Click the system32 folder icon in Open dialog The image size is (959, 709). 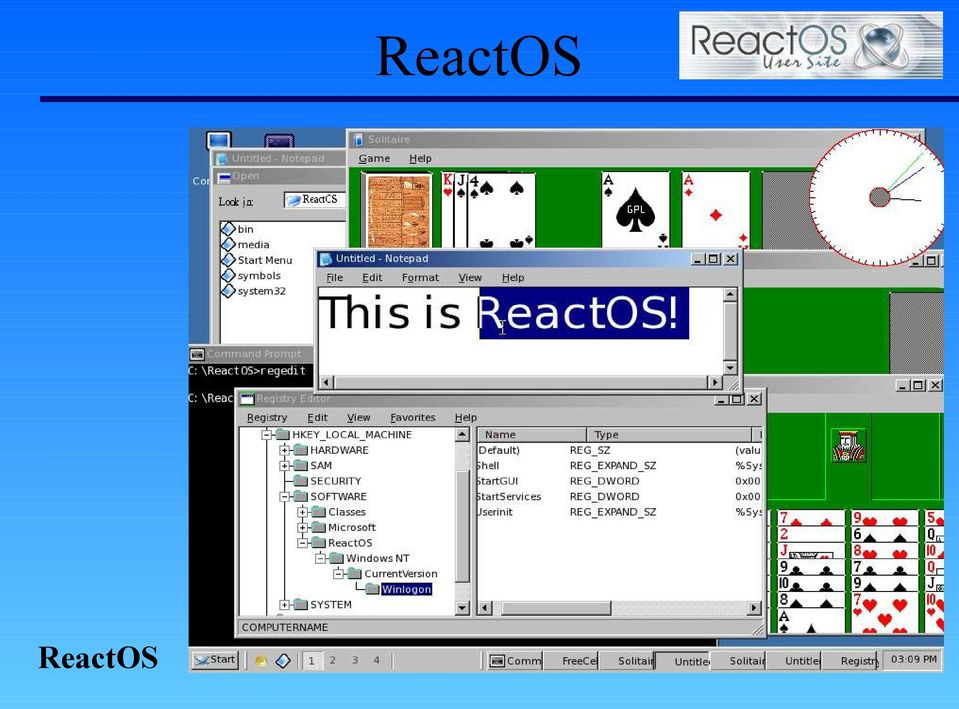[228, 291]
